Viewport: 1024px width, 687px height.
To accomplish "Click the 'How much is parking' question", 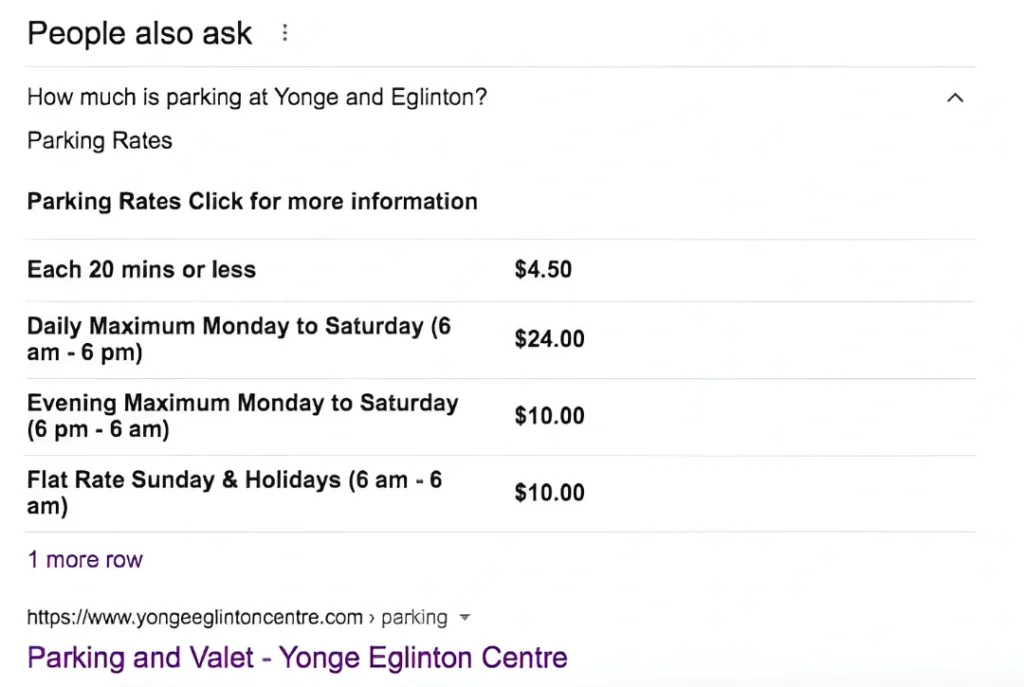I will coord(257,98).
